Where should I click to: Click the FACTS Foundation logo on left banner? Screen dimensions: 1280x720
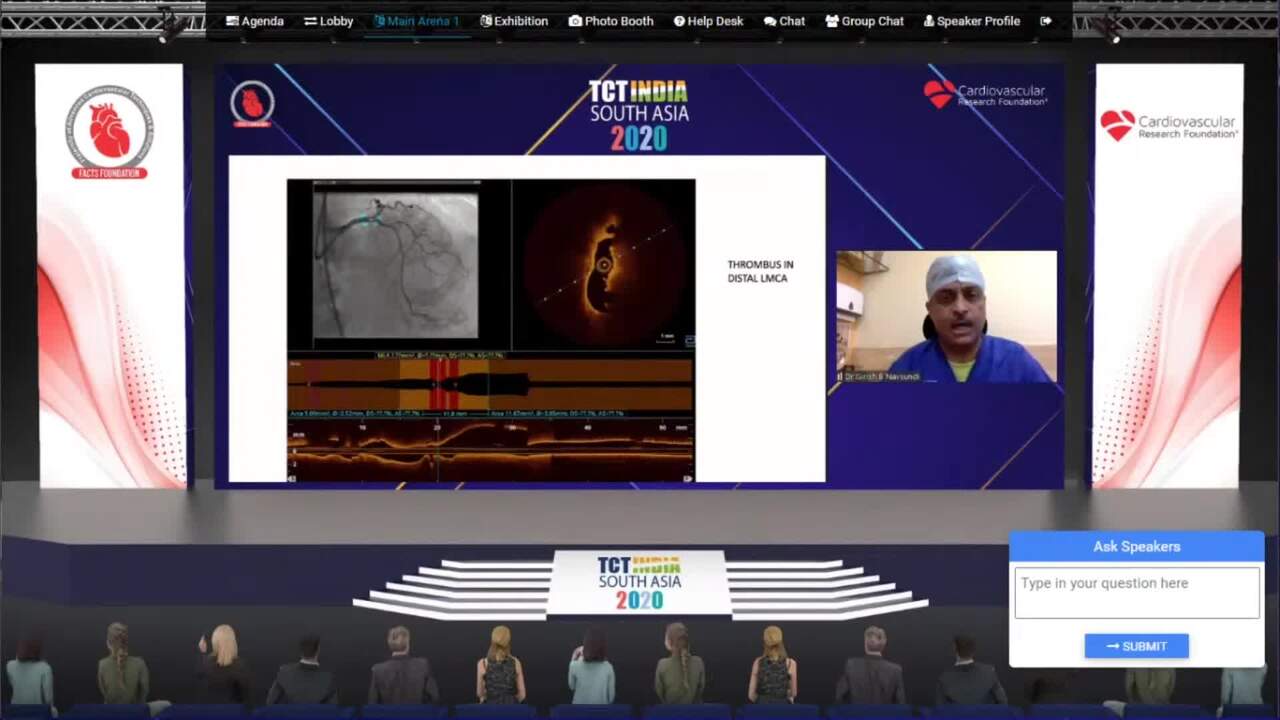coord(110,131)
